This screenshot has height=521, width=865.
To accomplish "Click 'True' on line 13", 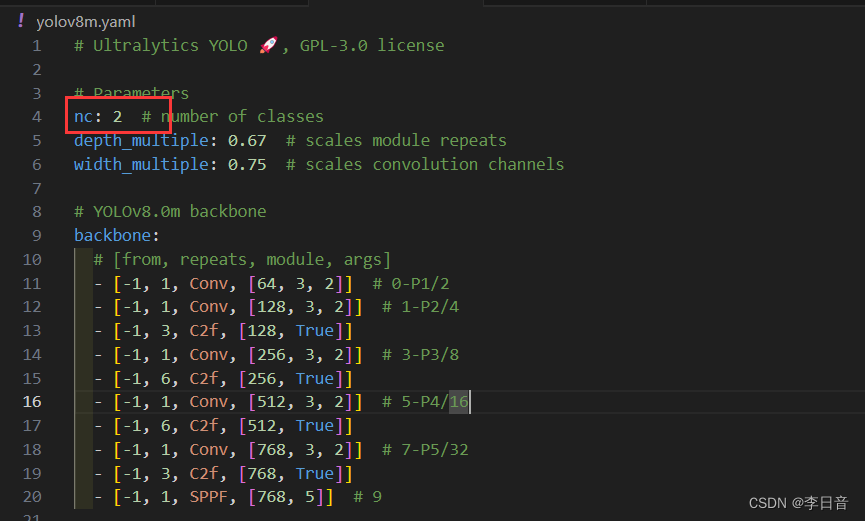I will [x=315, y=331].
